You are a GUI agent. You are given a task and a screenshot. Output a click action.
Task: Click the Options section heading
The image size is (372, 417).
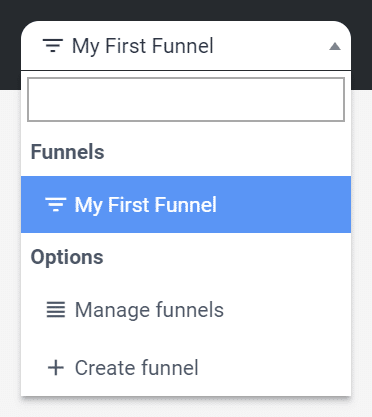pyautogui.click(x=67, y=257)
